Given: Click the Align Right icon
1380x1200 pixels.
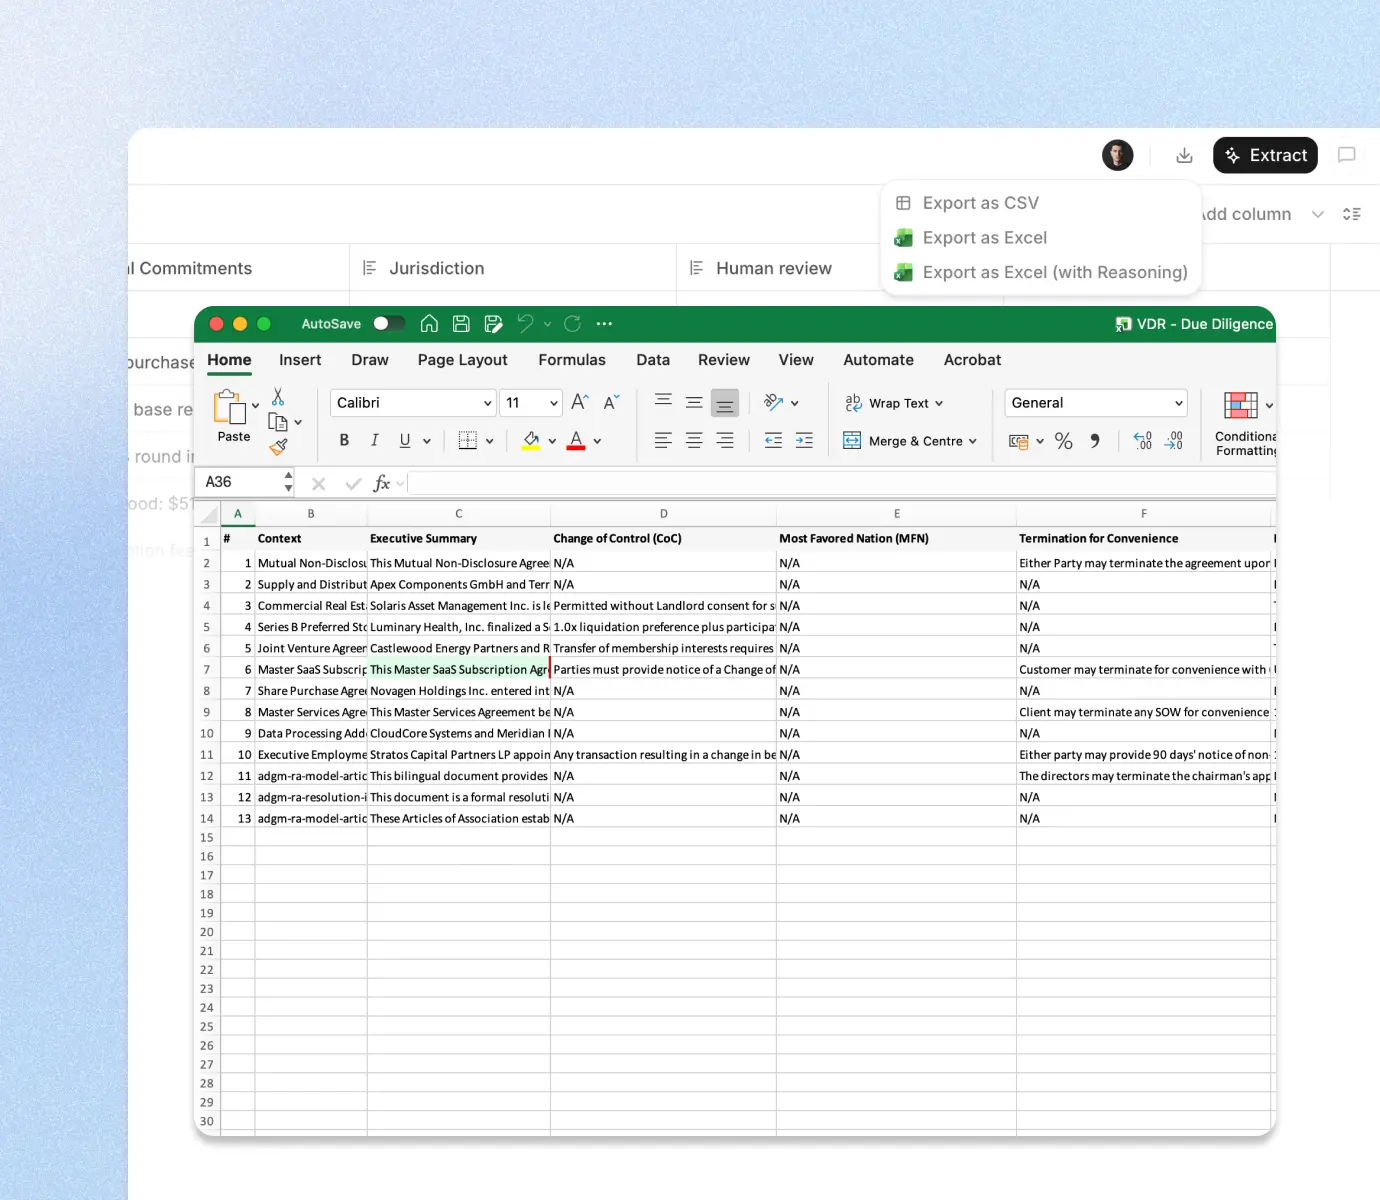Looking at the screenshot, I should point(725,440).
